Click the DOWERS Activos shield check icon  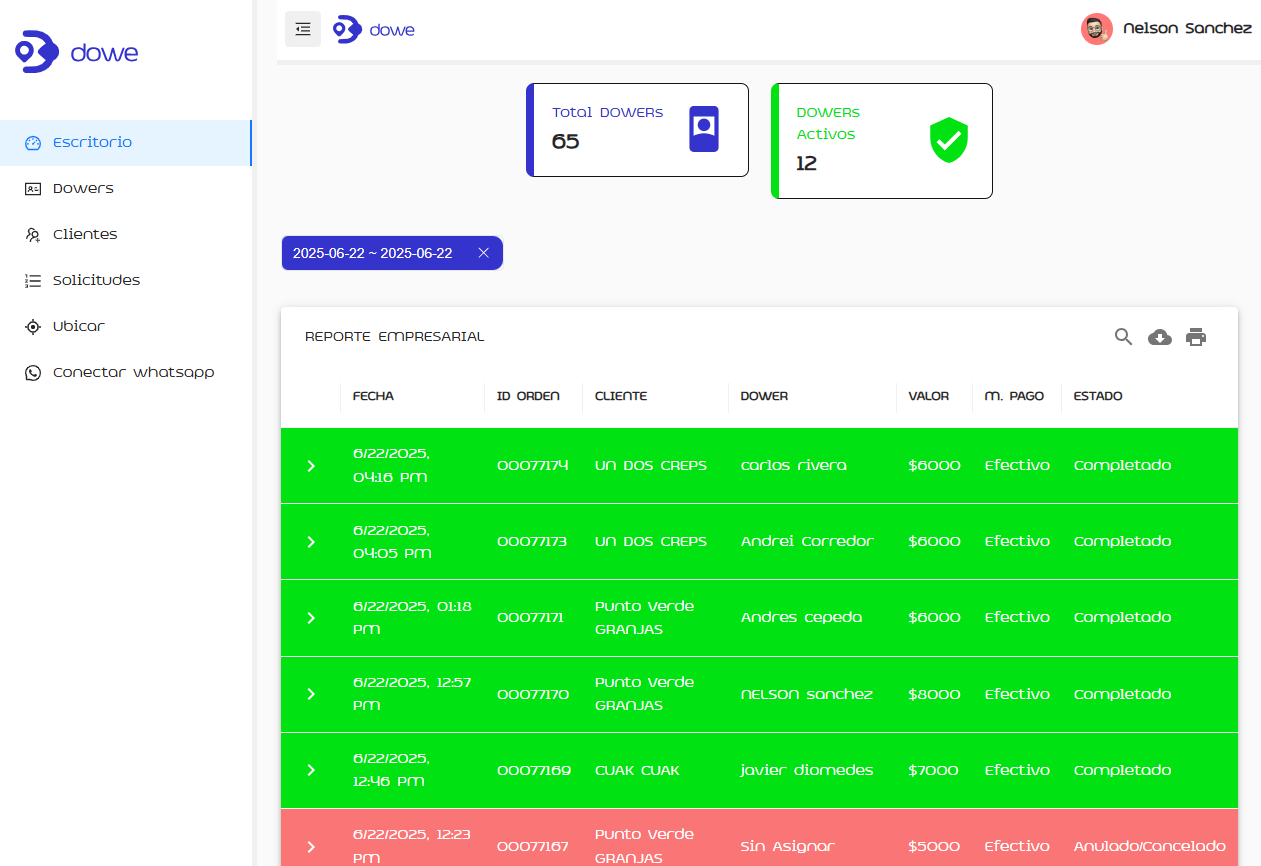(948, 140)
